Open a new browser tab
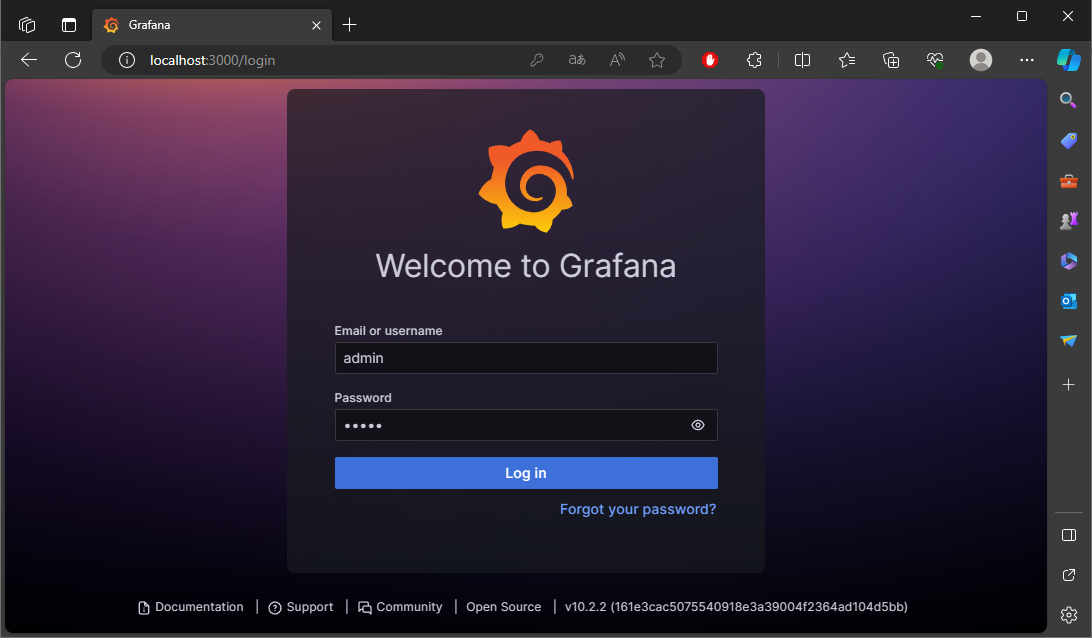 (x=349, y=24)
